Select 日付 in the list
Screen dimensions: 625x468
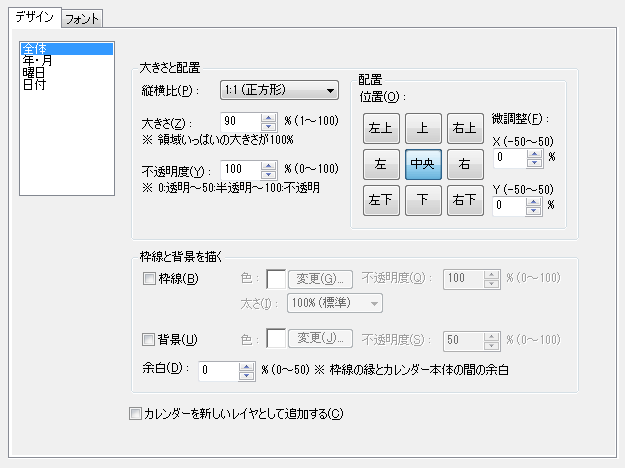click(x=33, y=85)
